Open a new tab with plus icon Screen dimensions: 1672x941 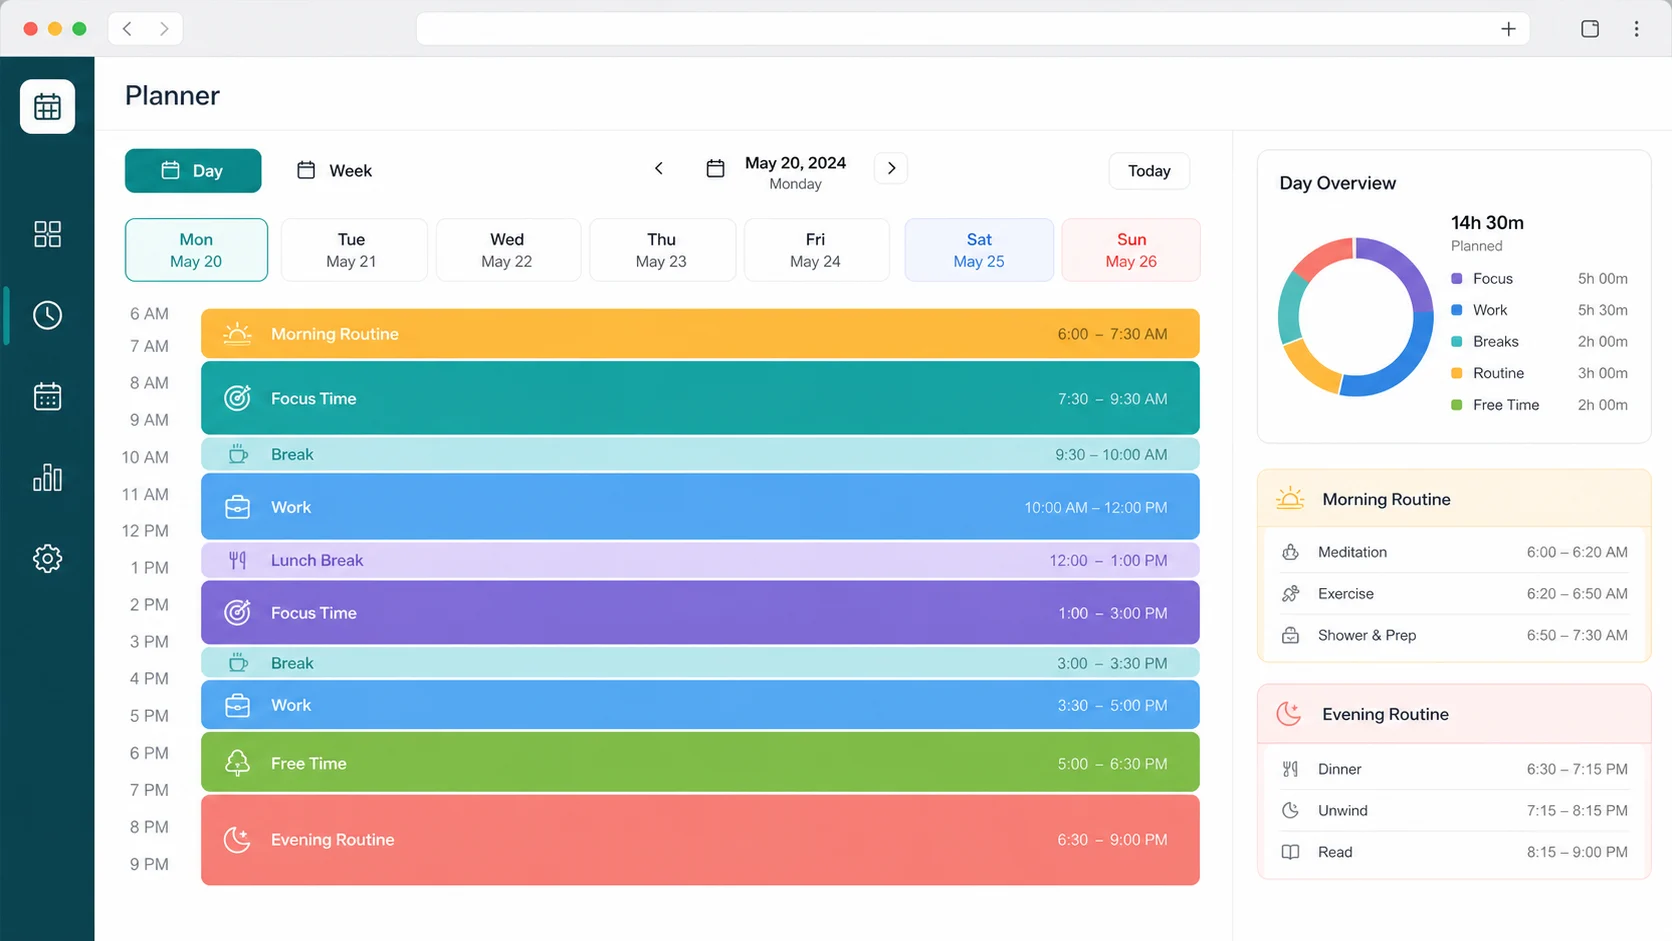(x=1508, y=29)
